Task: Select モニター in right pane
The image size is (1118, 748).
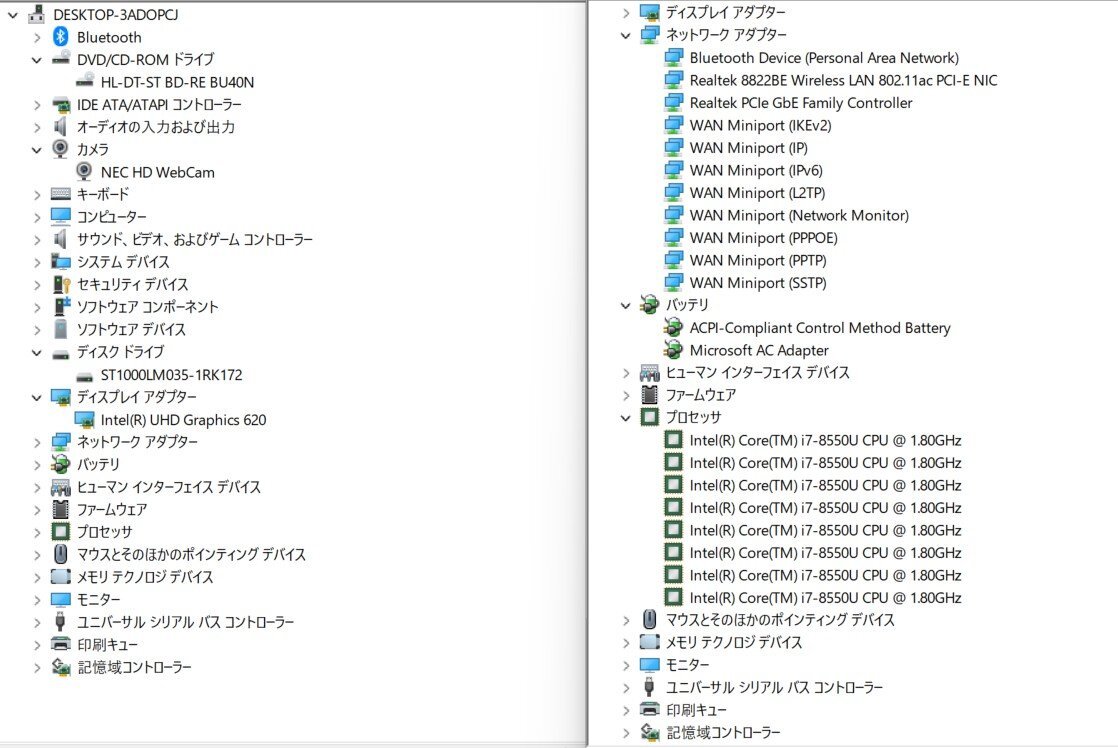Action: tap(687, 665)
